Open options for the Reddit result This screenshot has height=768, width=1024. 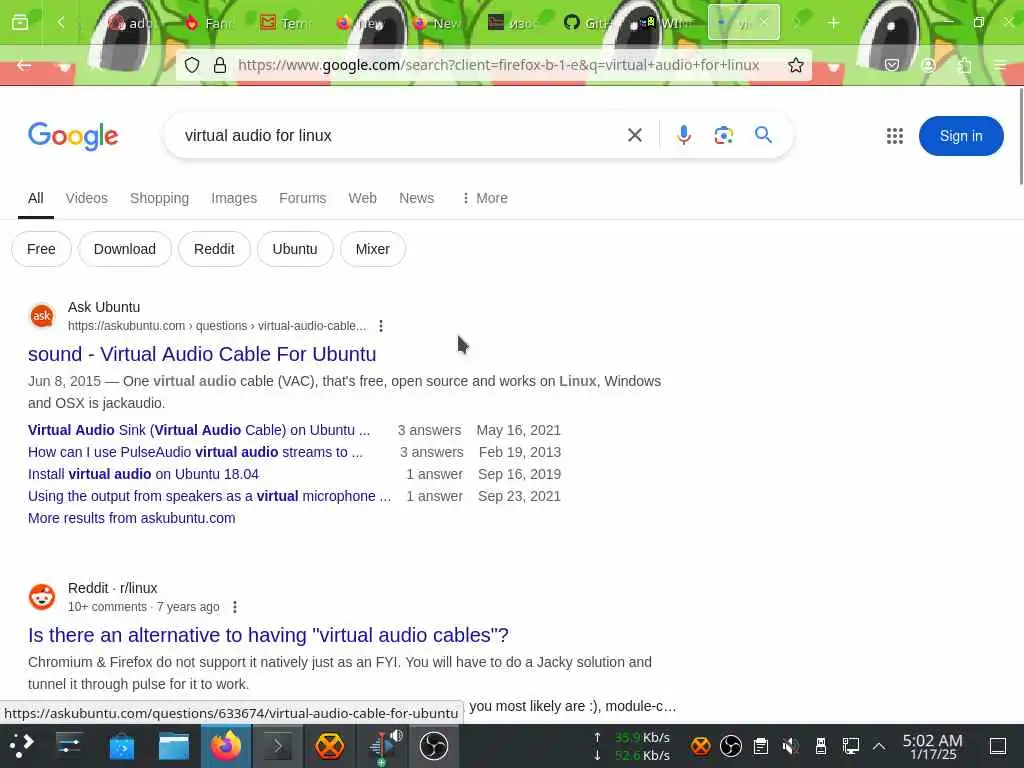point(235,607)
